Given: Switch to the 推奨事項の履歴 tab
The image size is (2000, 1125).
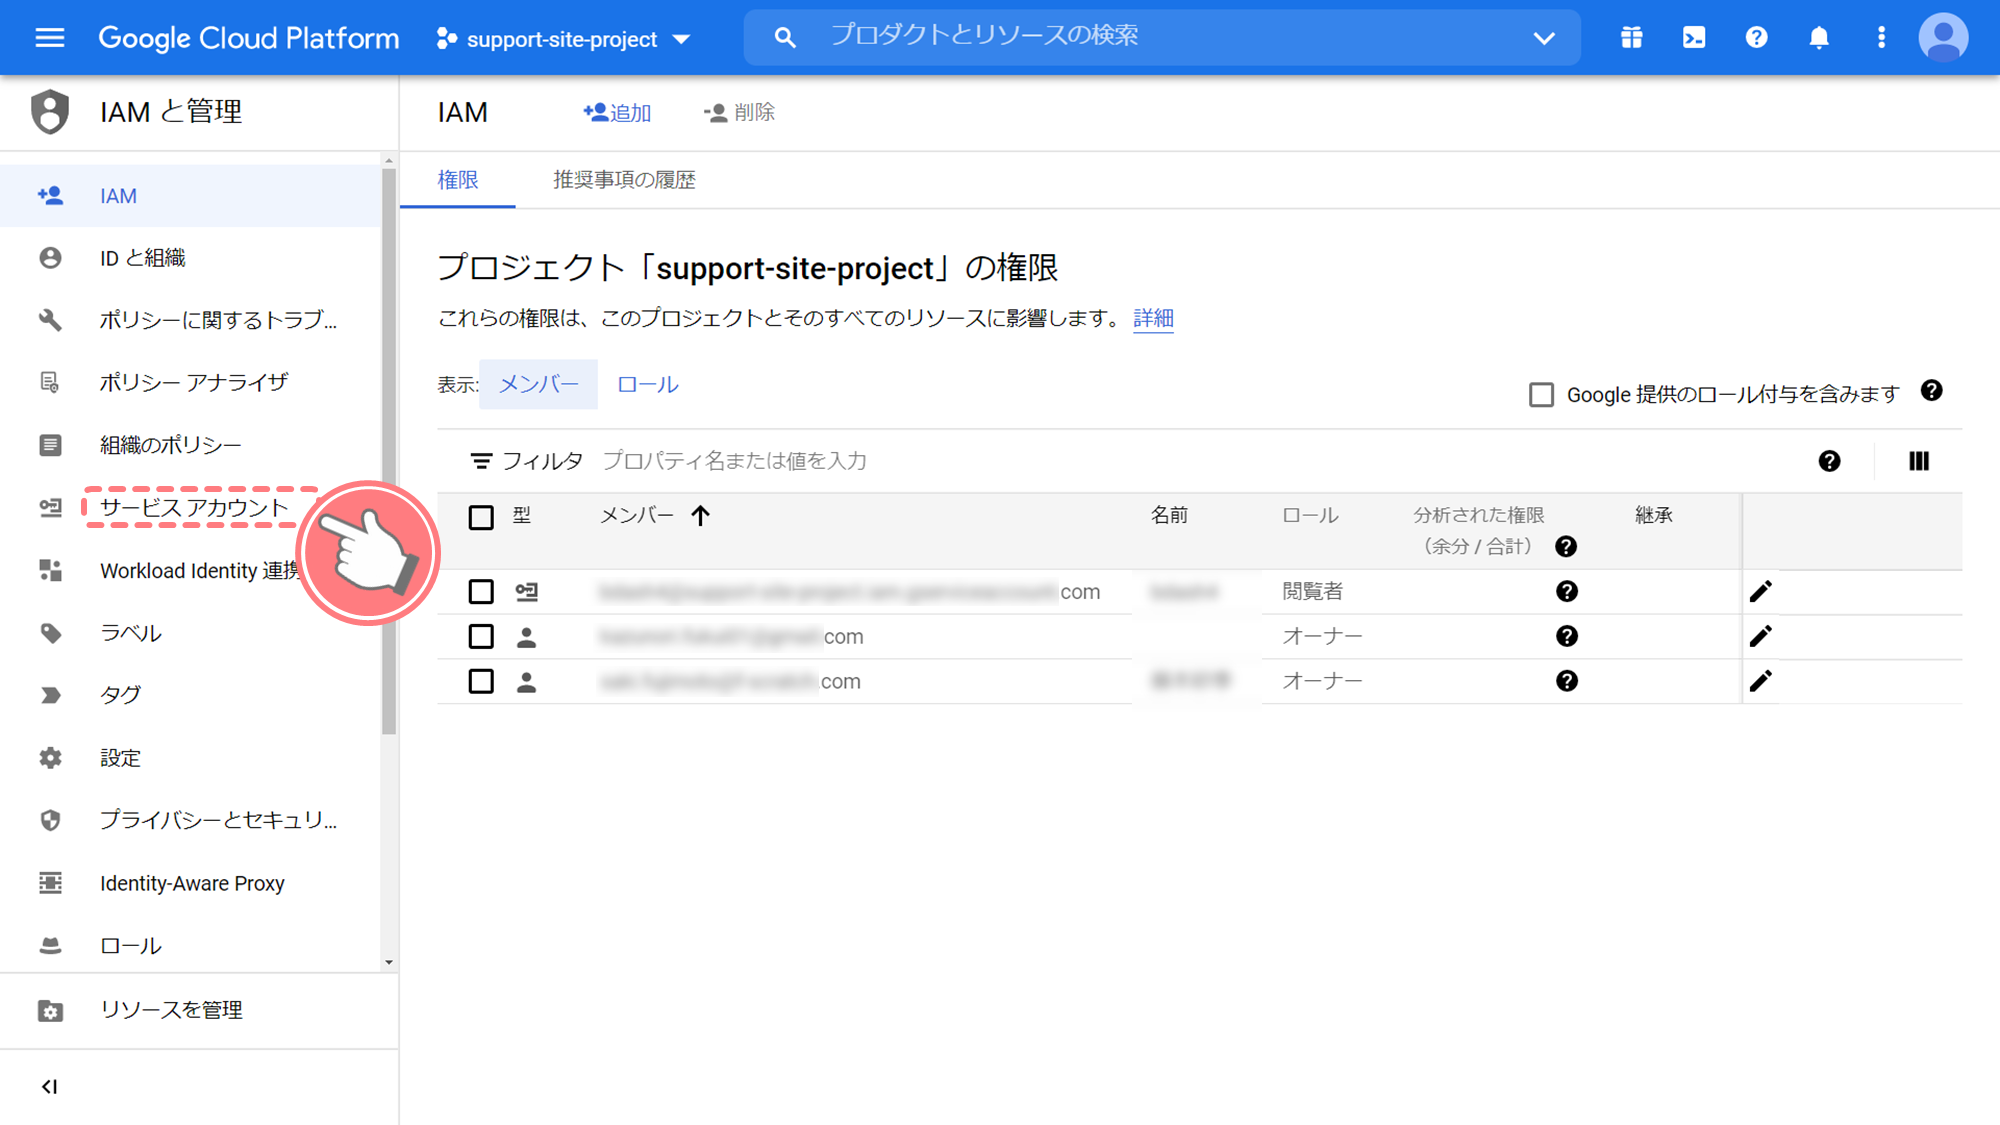Looking at the screenshot, I should pyautogui.click(x=624, y=180).
